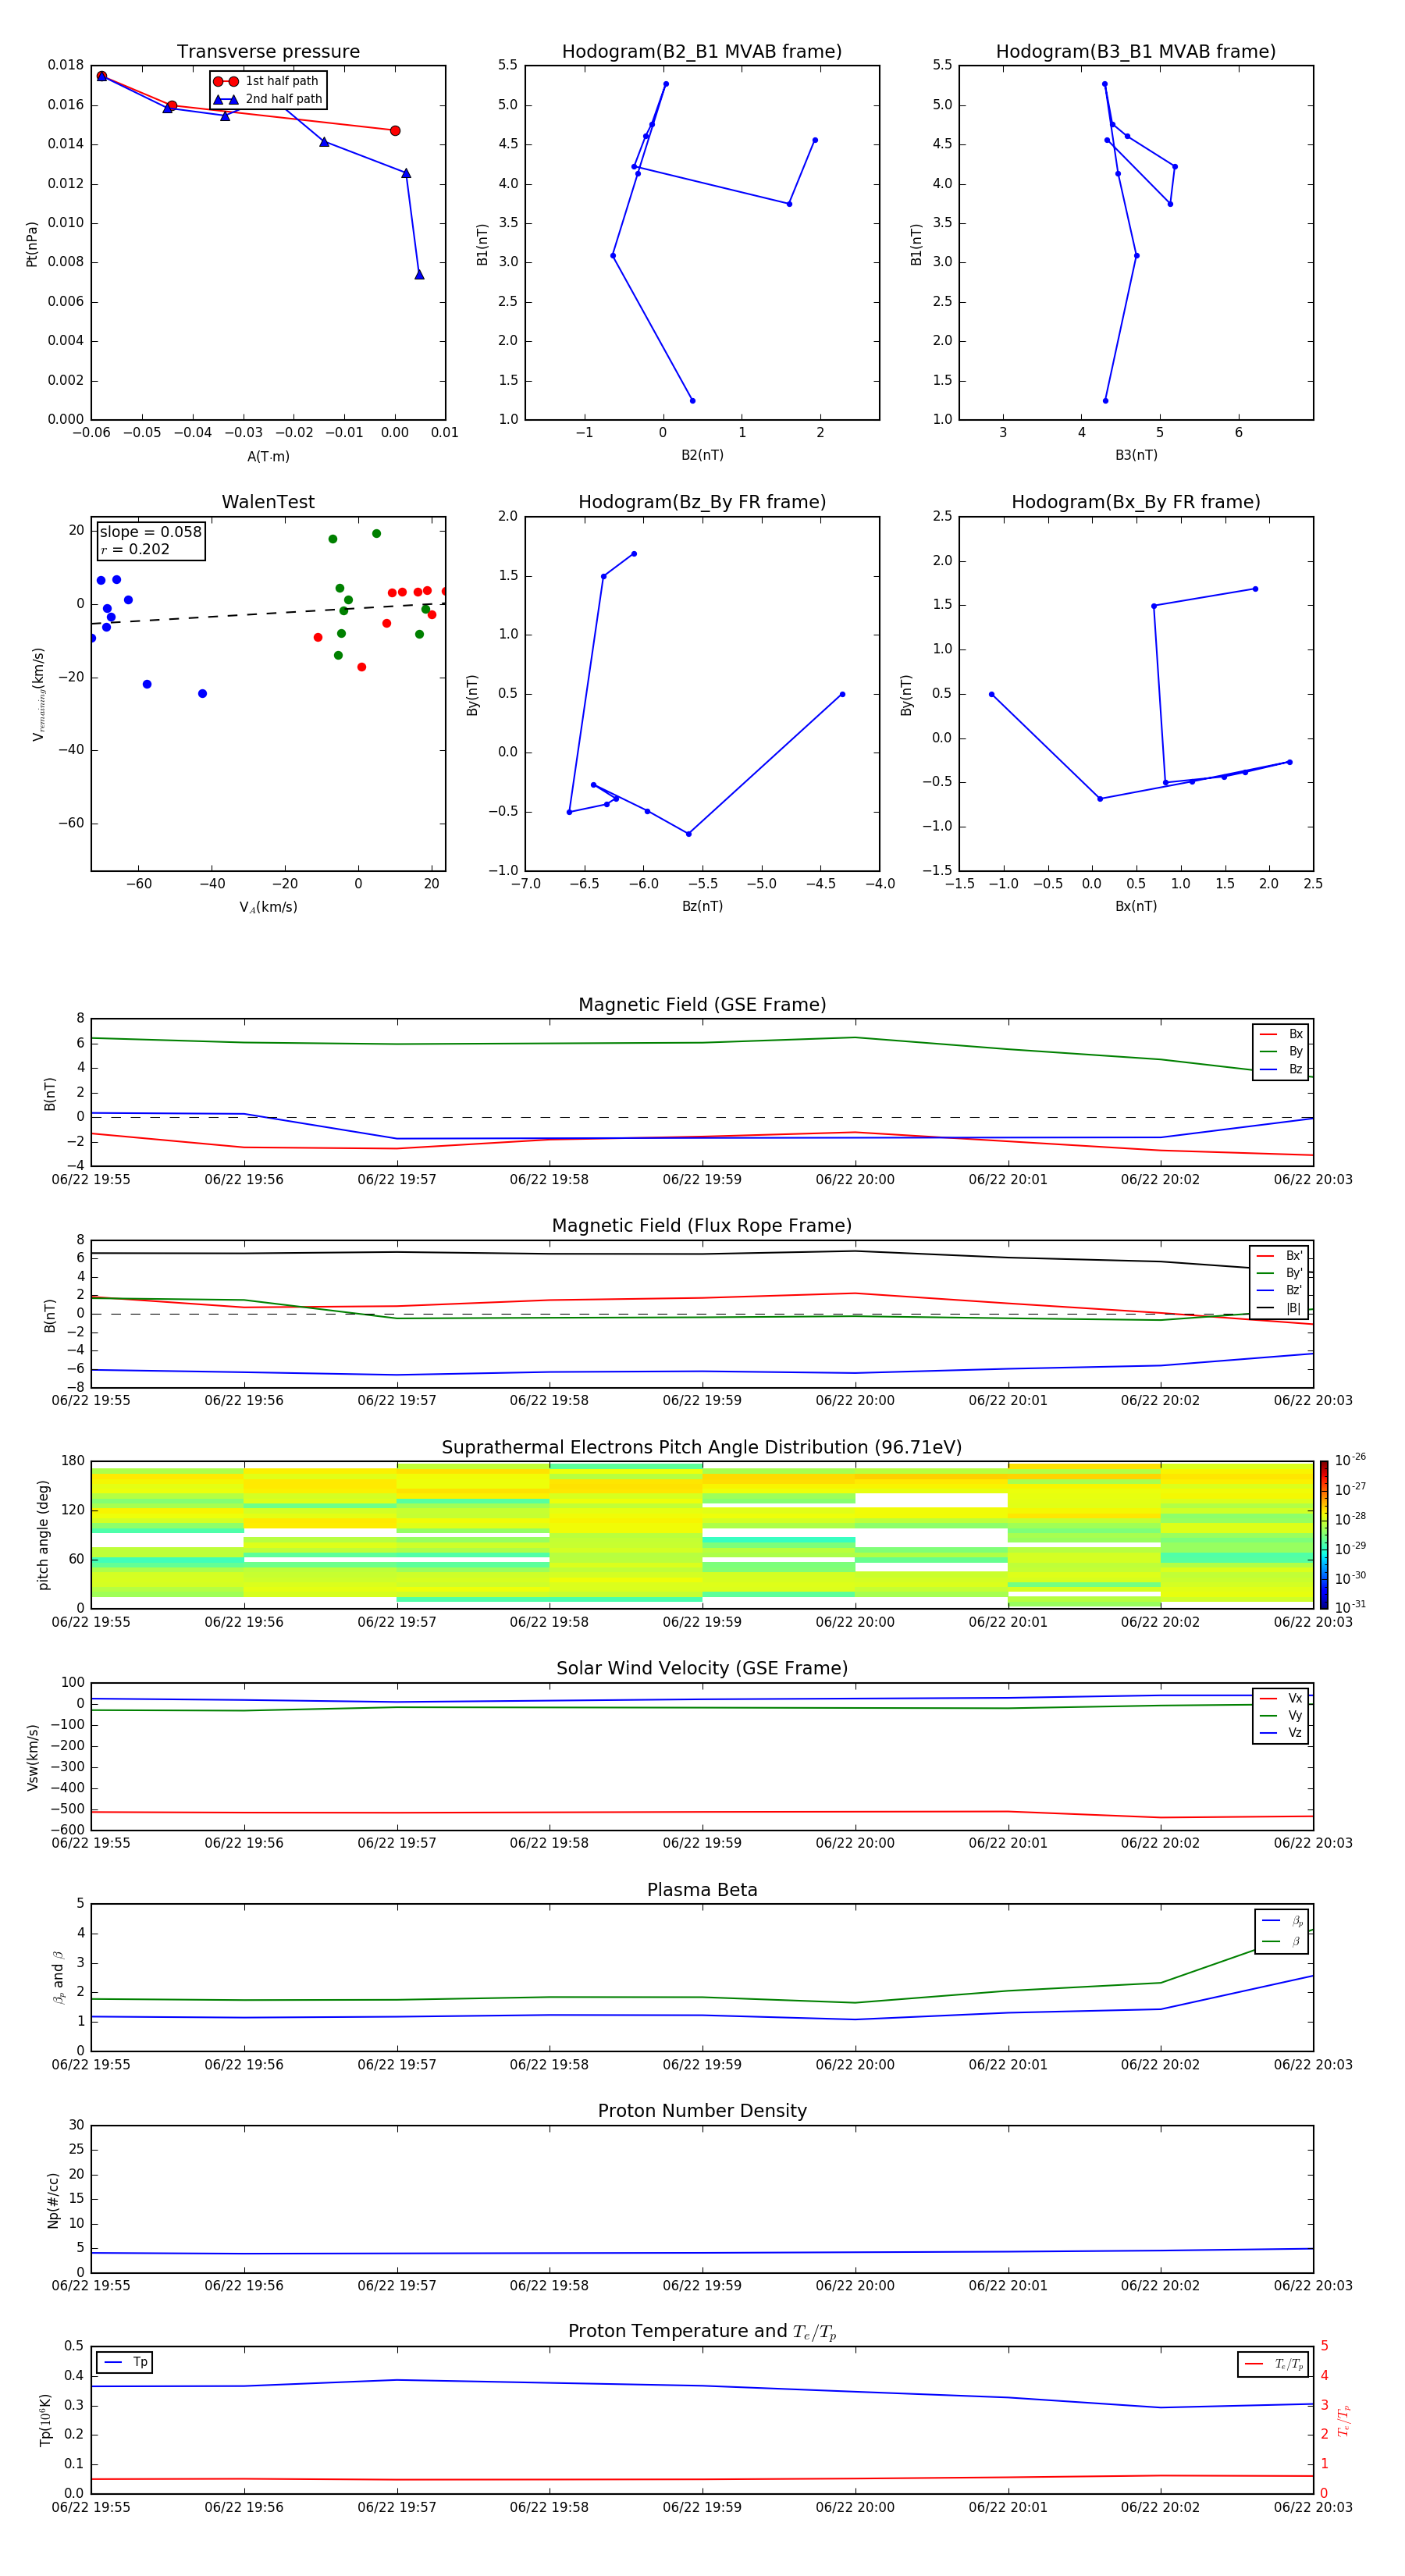The height and width of the screenshot is (2576, 1405).
Task: Click the Vx legend entry
Action: (1281, 1699)
